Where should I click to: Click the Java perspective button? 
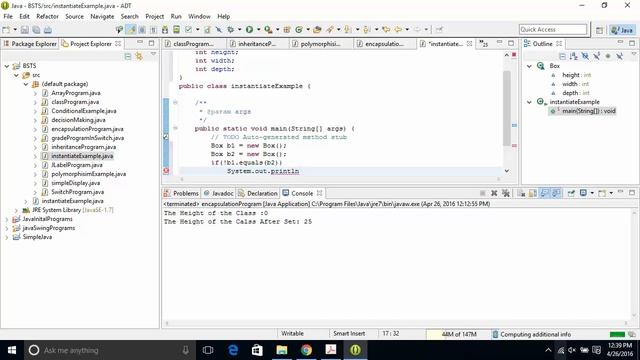[x=622, y=30]
